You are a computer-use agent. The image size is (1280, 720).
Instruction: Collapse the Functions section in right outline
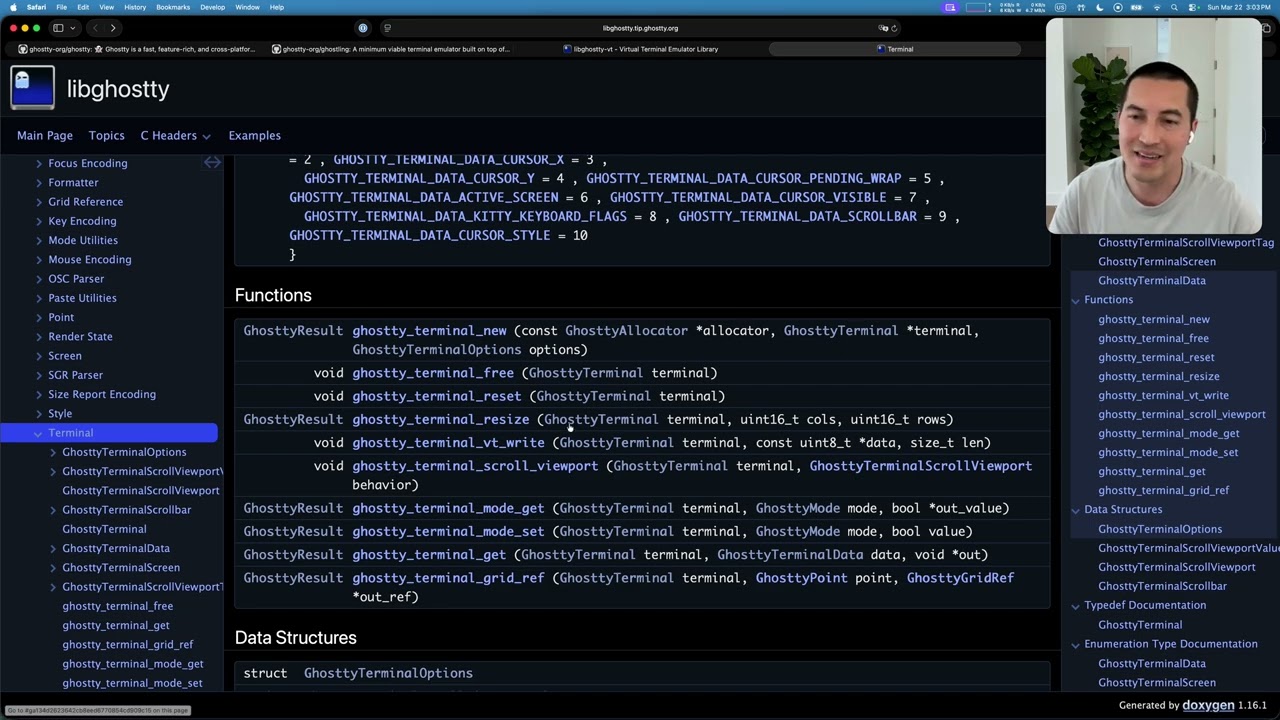click(x=1076, y=300)
